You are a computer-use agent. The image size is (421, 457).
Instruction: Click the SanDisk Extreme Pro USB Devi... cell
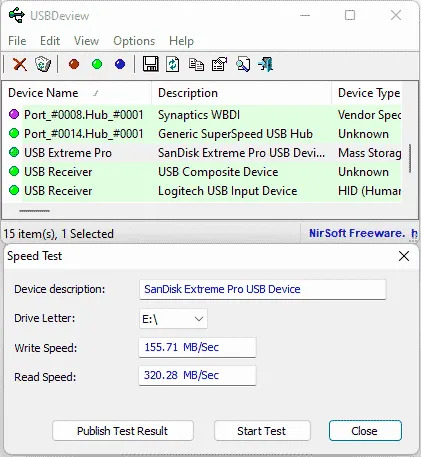[241, 153]
